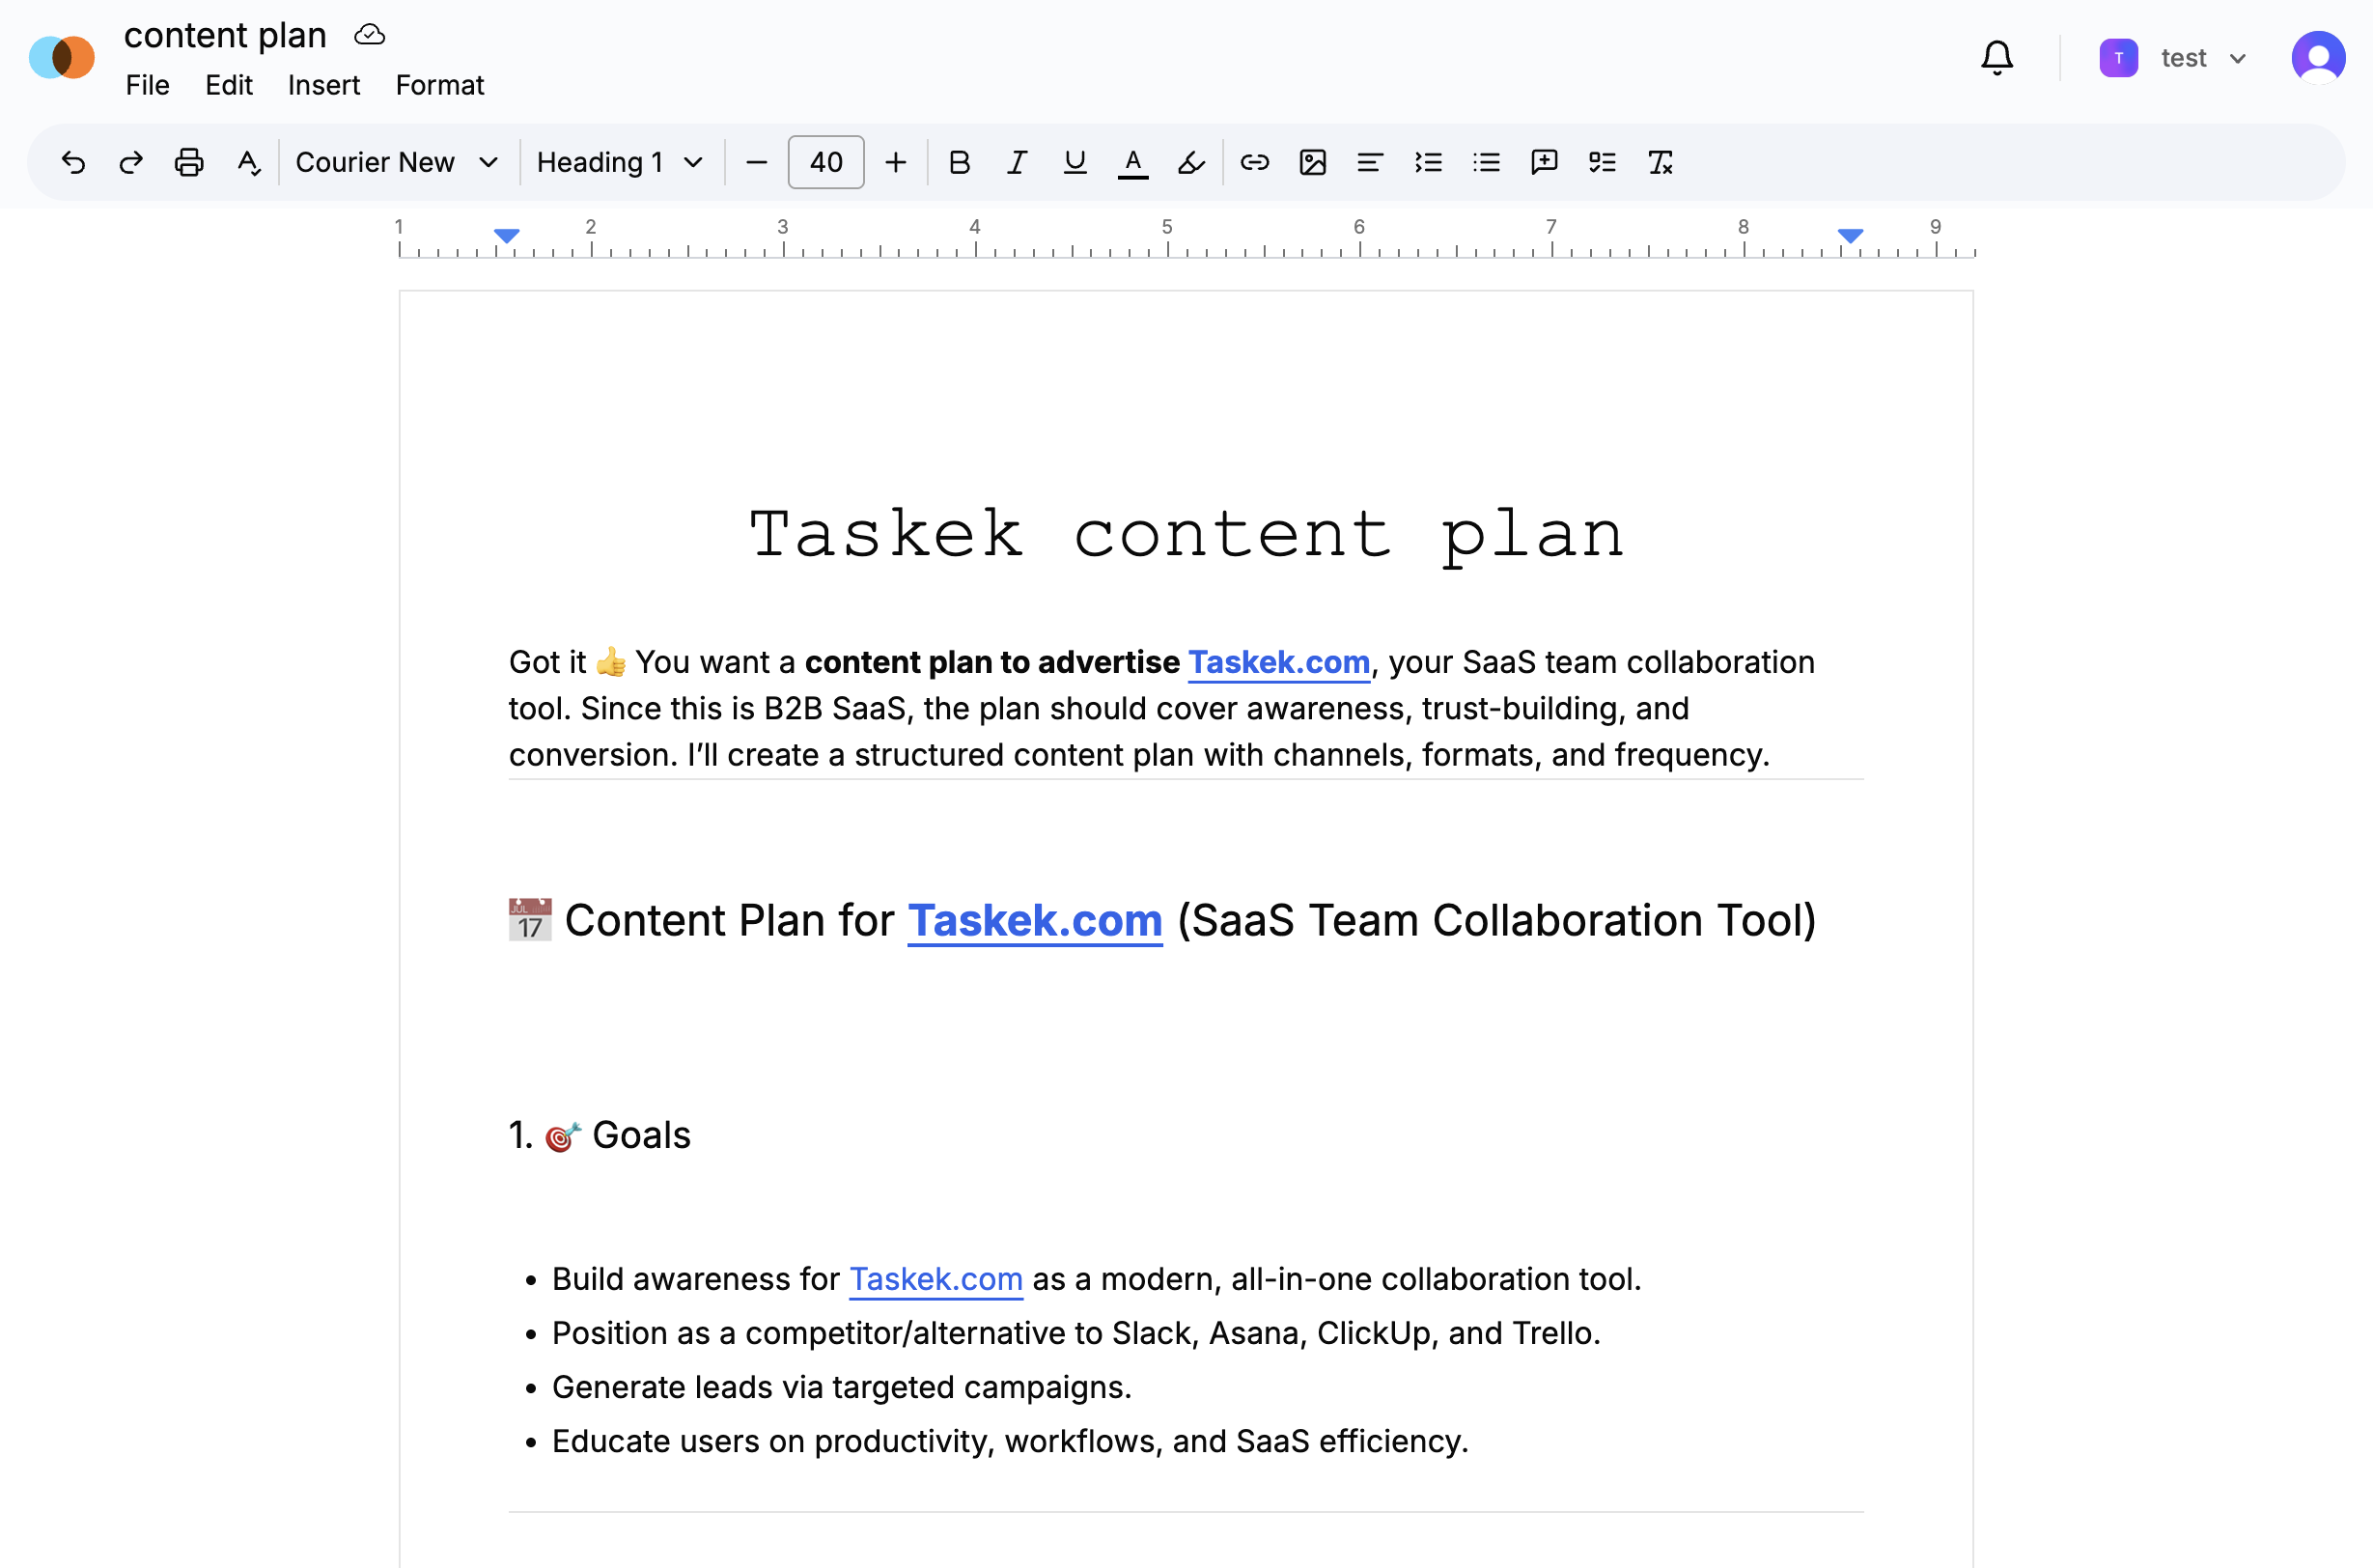
Task: Clear formatting with Tx icon
Action: tap(1660, 162)
